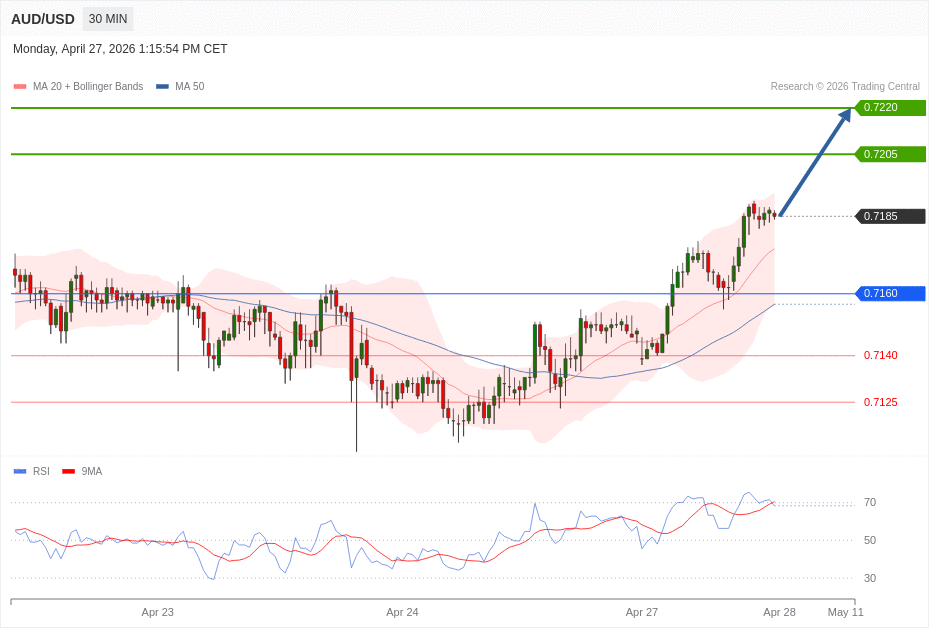Click the blue MA 50 legend swatch
The image size is (929, 629).
pos(162,87)
